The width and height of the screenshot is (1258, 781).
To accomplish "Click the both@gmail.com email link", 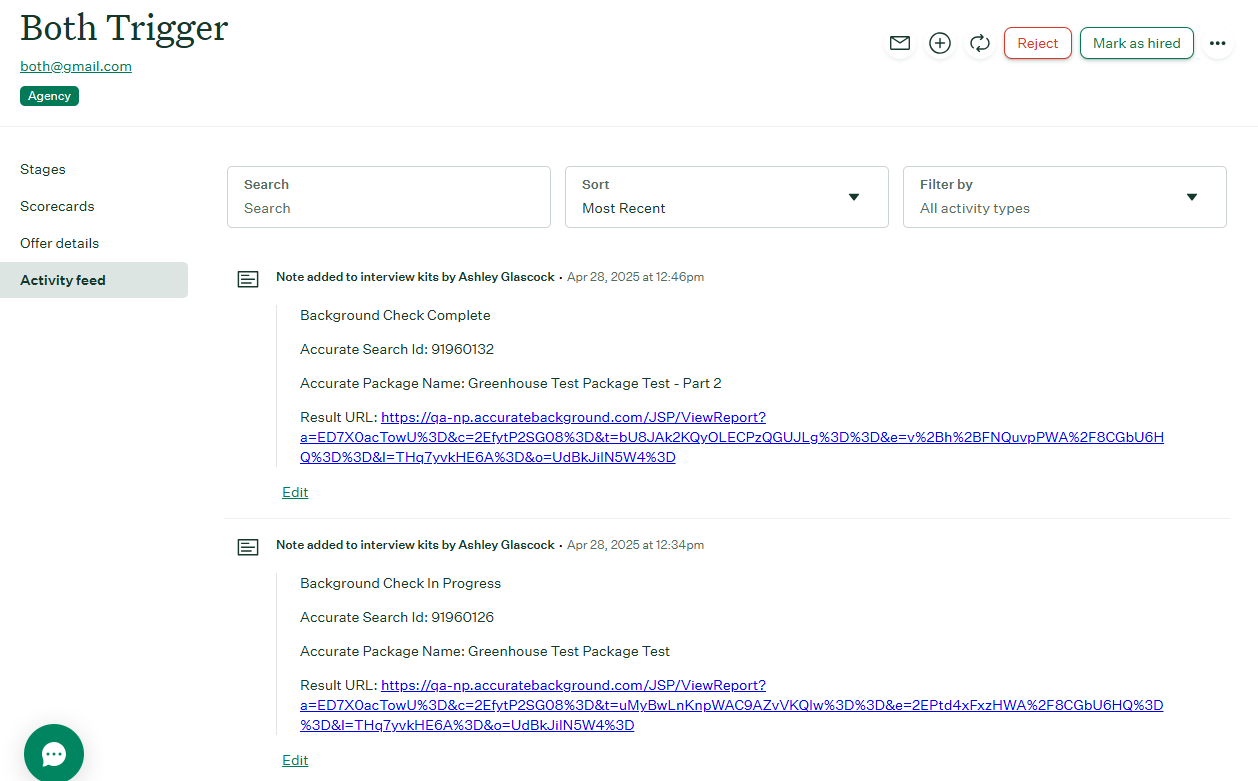I will coord(76,66).
